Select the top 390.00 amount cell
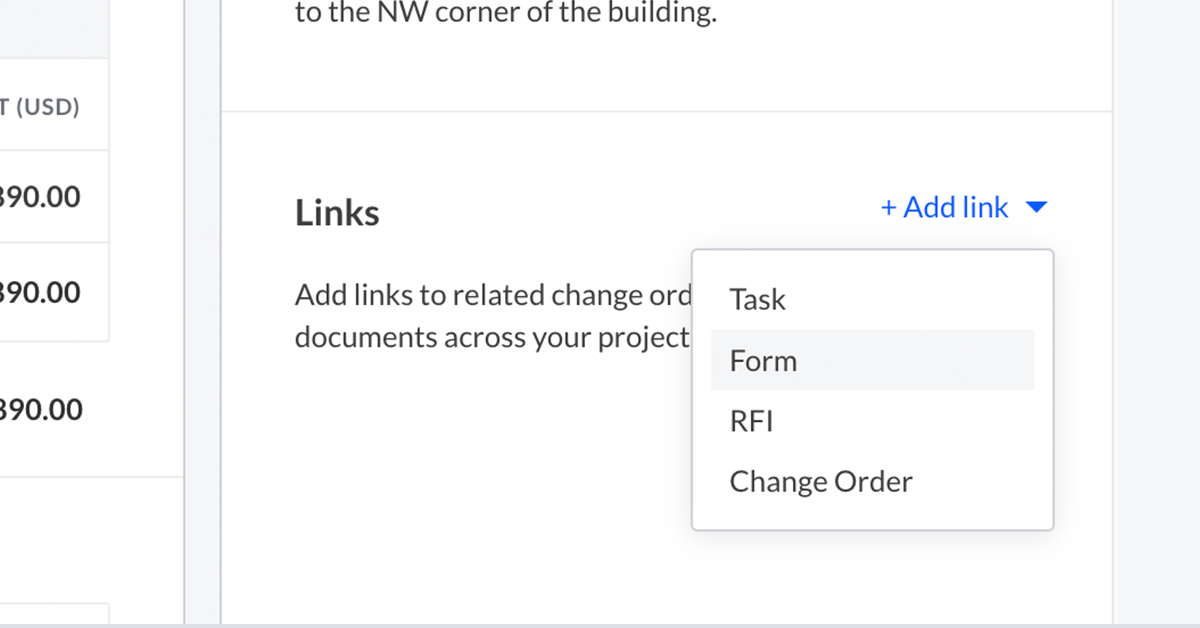 (42, 197)
